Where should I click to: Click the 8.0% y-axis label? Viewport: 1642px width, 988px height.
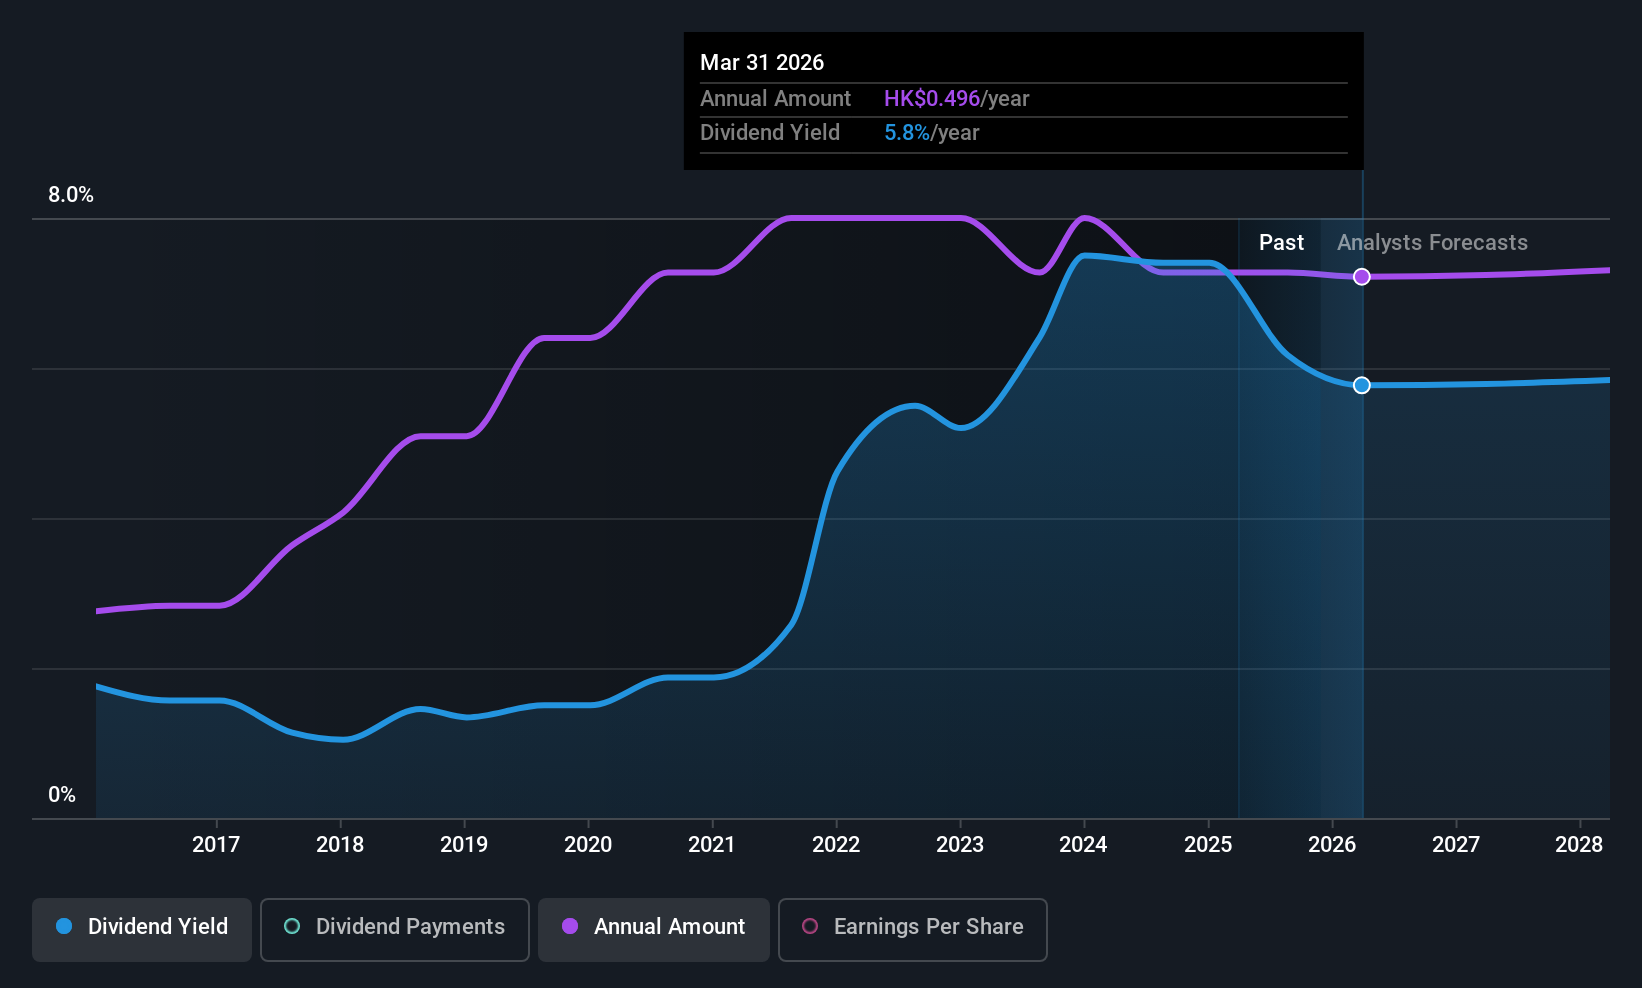click(x=71, y=195)
